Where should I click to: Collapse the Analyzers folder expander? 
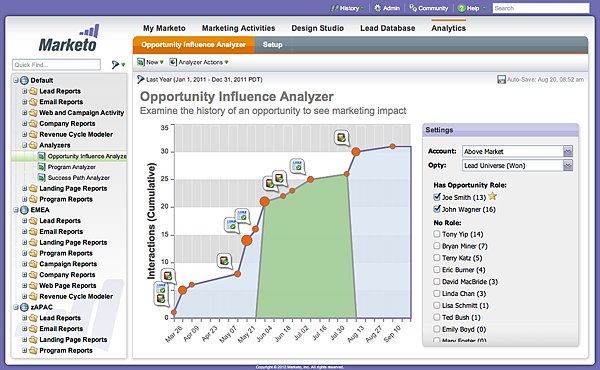24,145
